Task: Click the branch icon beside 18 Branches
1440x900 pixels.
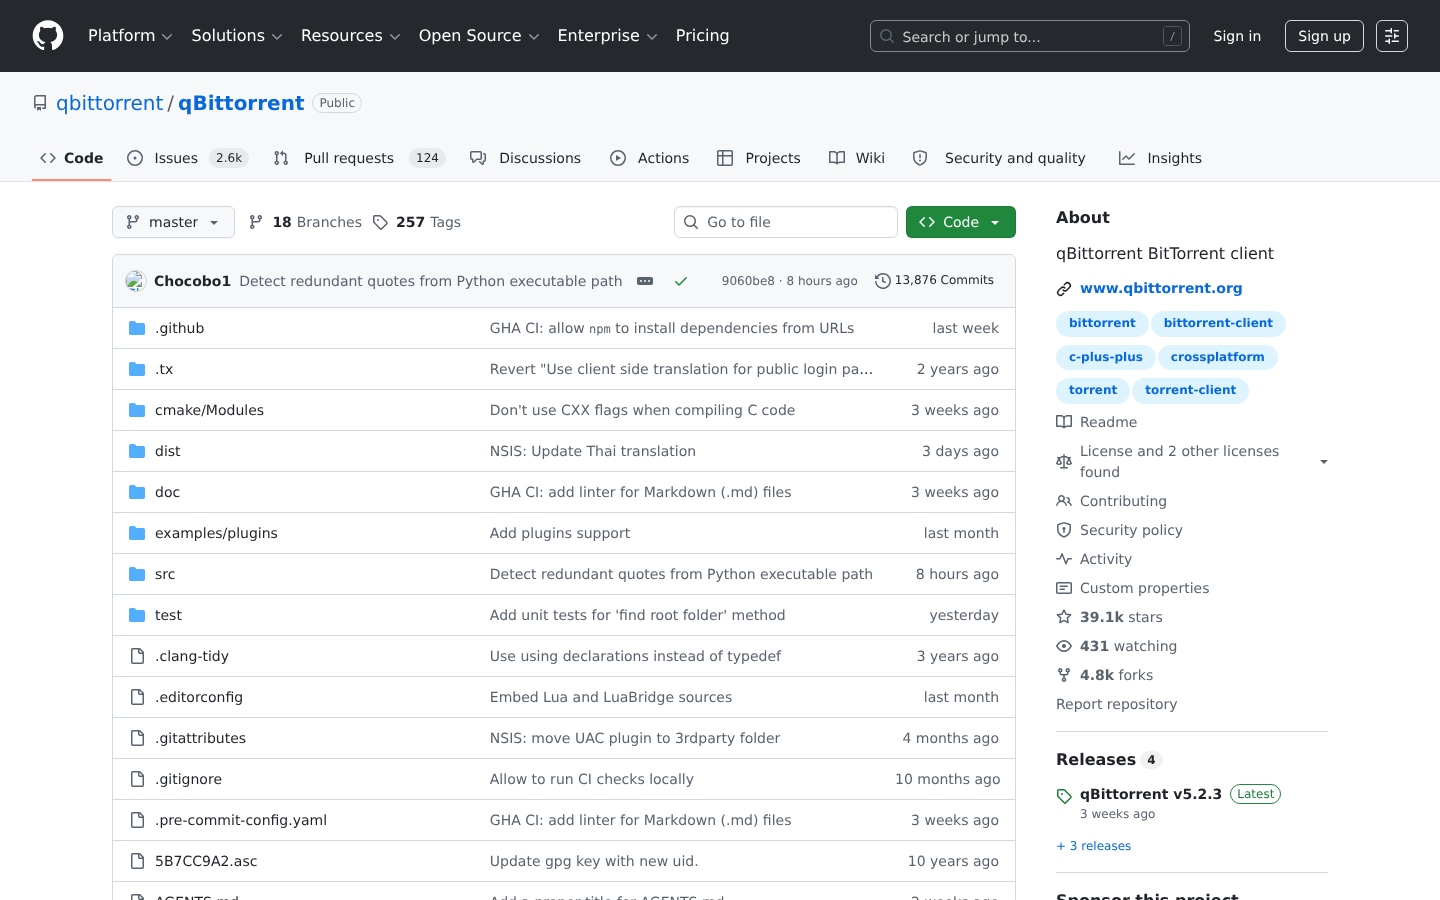Action: pyautogui.click(x=256, y=222)
